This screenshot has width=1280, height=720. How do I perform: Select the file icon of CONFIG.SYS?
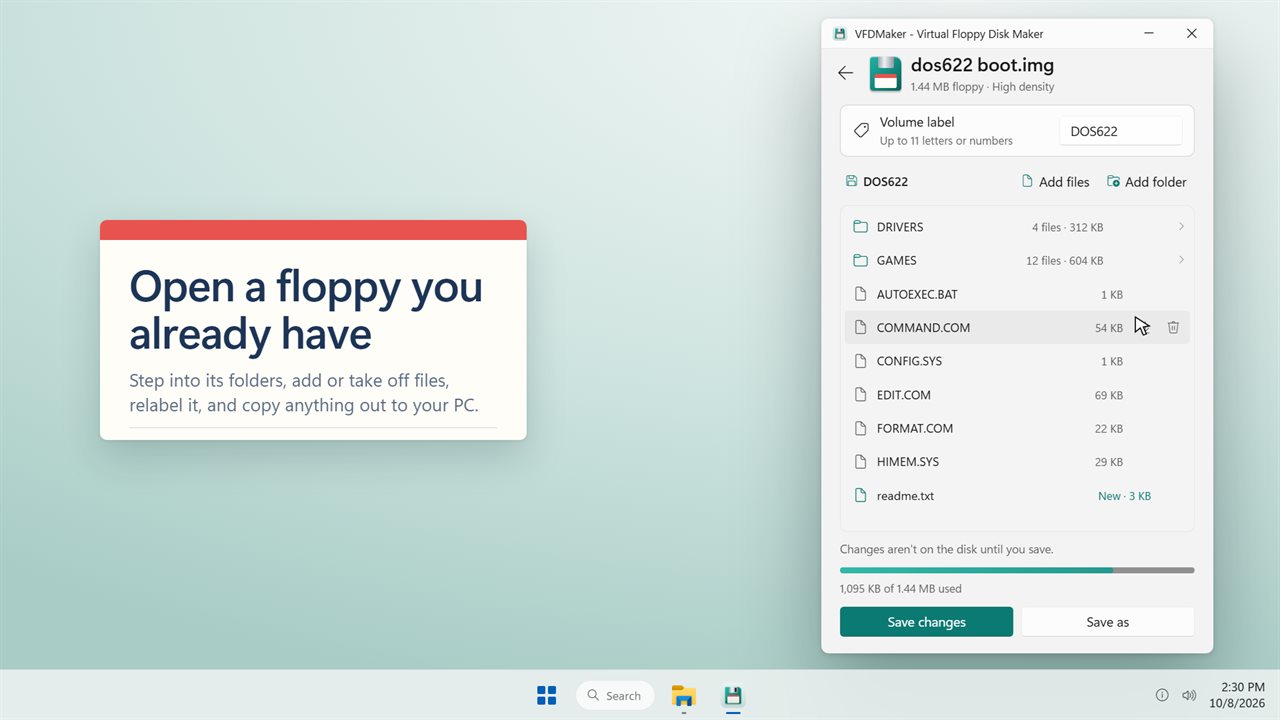click(860, 361)
